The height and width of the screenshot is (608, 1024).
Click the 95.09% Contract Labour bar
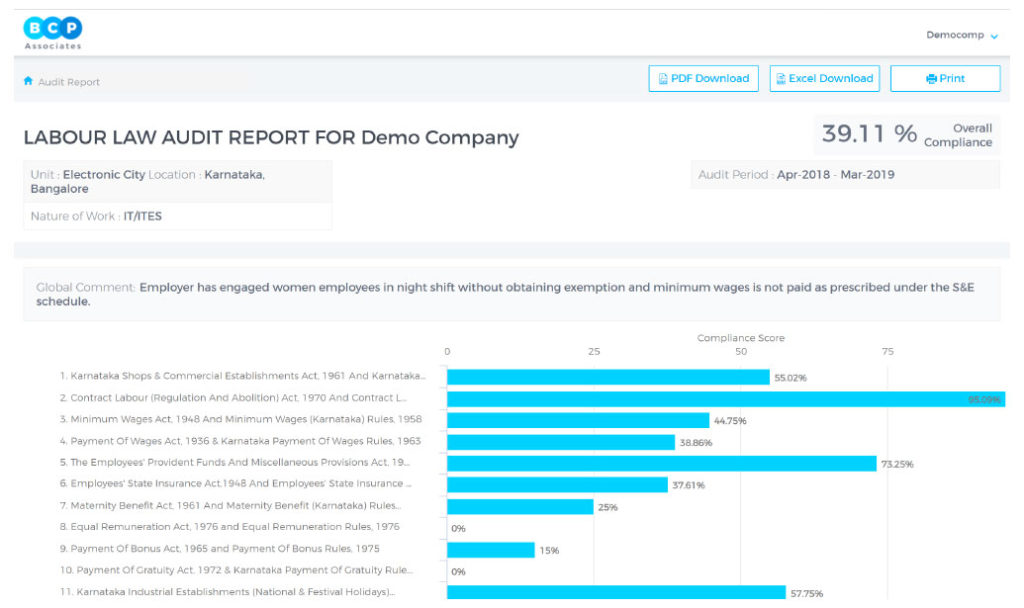(x=726, y=398)
